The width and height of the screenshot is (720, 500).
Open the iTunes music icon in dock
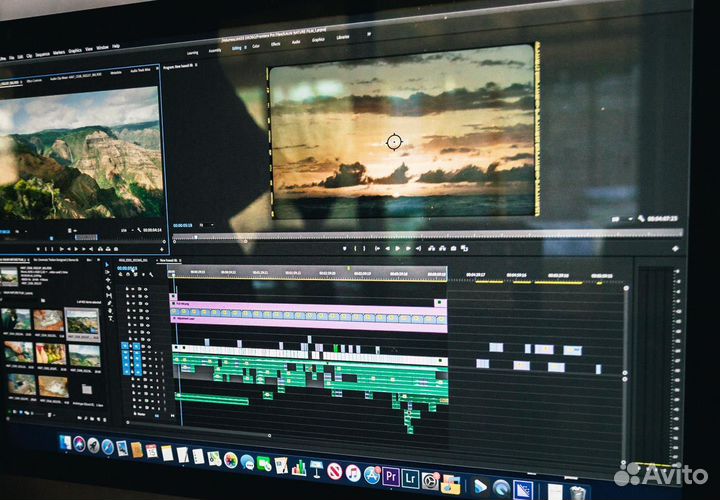coord(353,473)
